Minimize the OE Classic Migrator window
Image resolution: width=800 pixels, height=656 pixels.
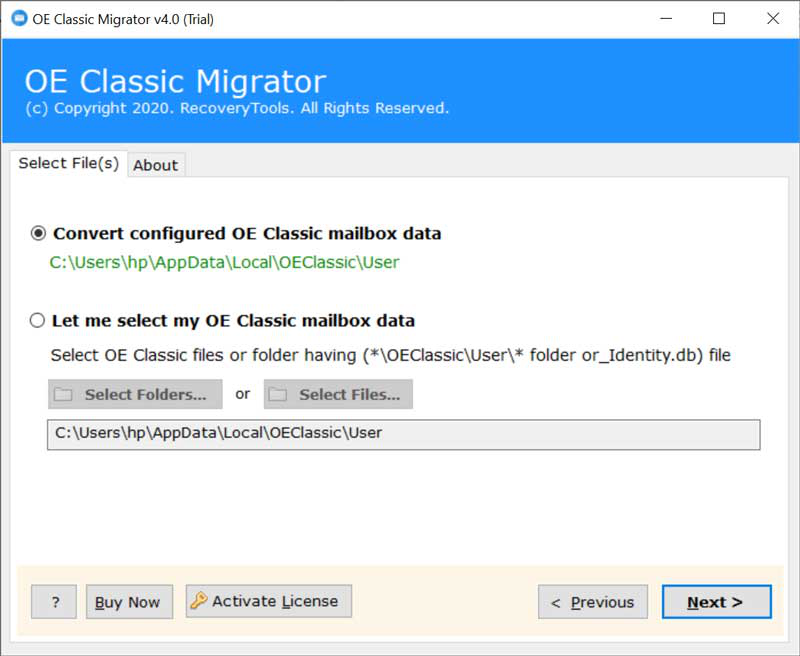666,19
